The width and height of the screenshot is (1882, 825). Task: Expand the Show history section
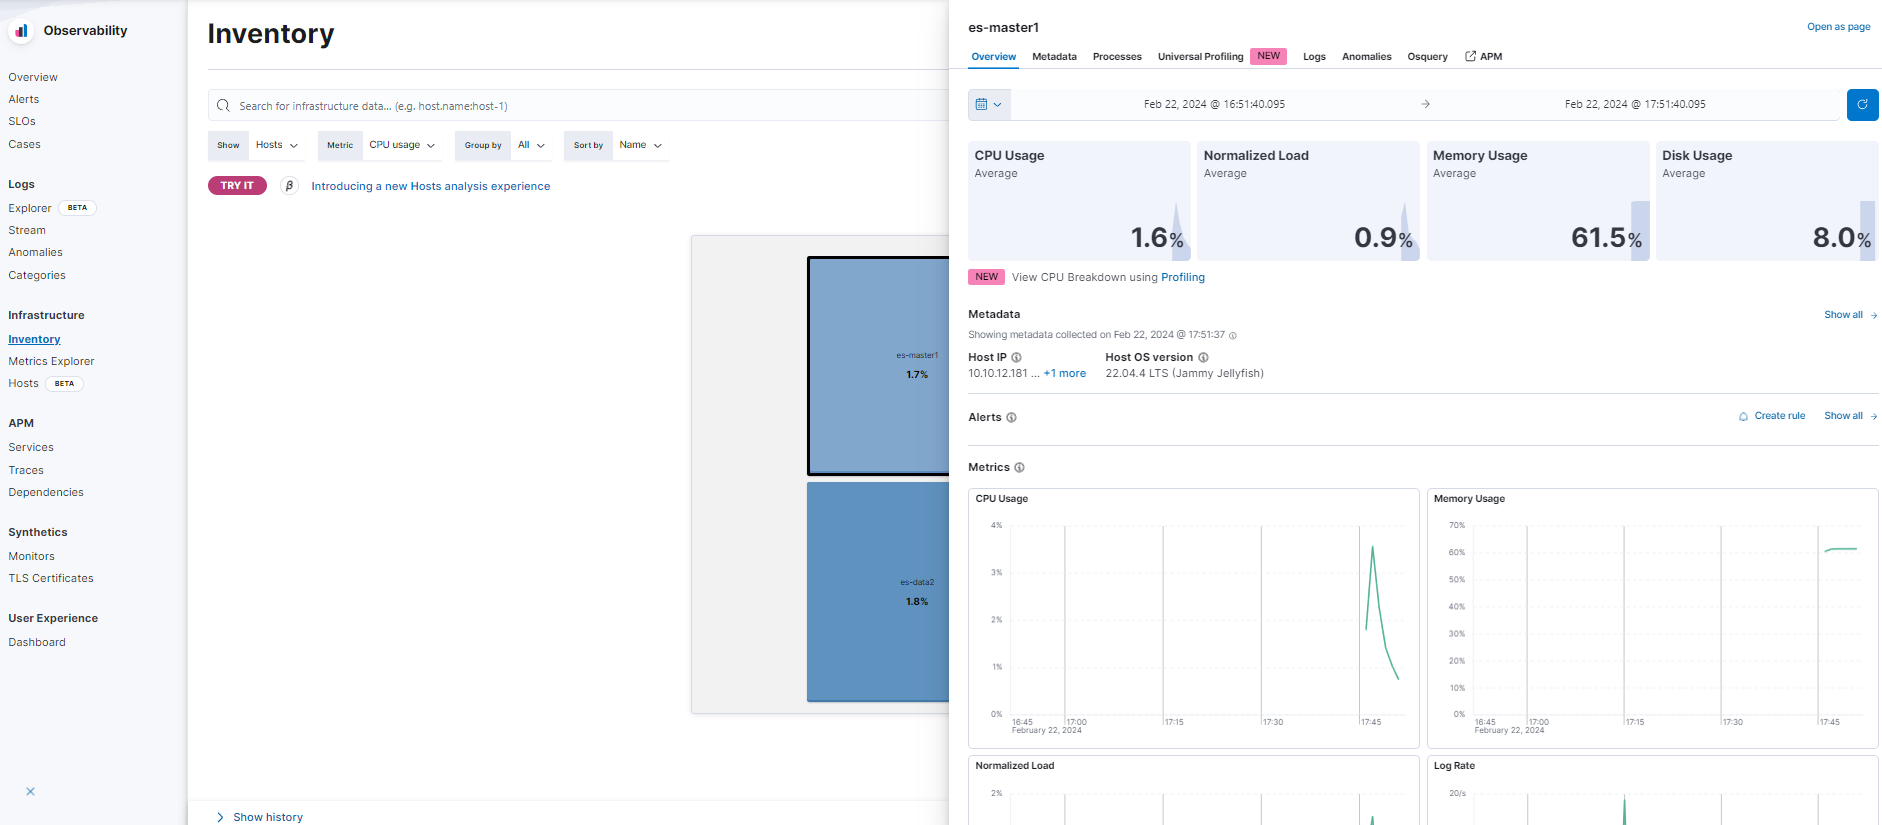click(x=259, y=817)
